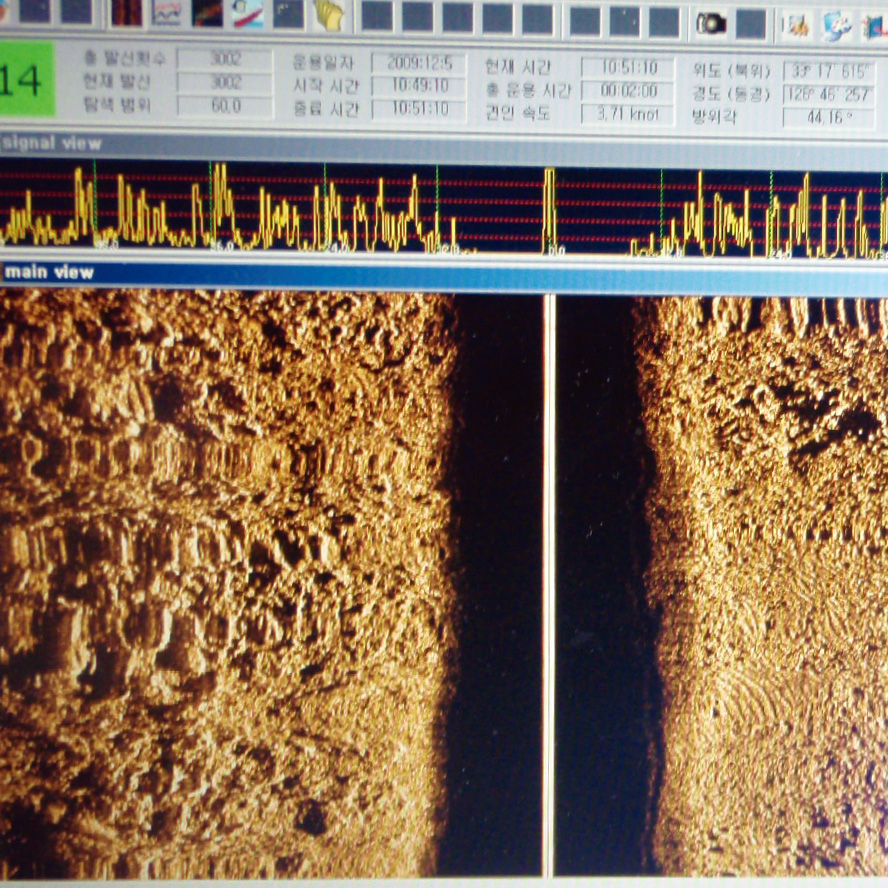Select the 시작 시간 field showing 10:49:10
Viewport: 888px width, 888px height.
[x=419, y=86]
